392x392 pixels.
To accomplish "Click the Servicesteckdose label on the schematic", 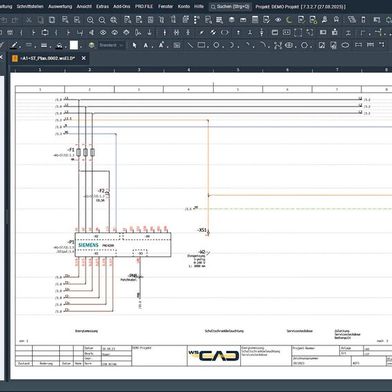I will [300, 331].
